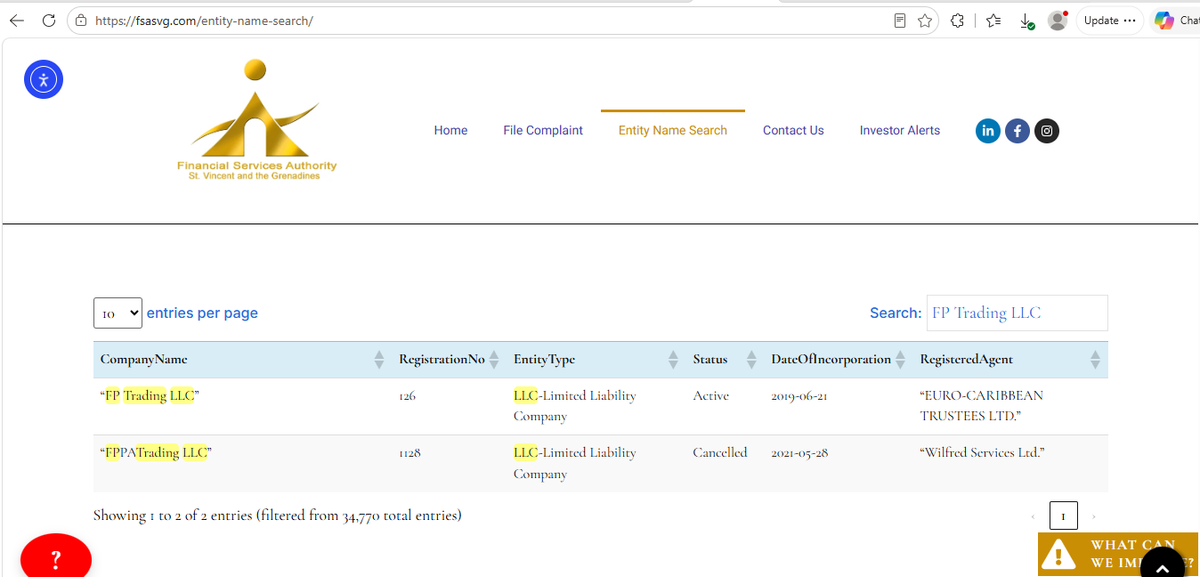Open the immersive reader view
Screen dimensions: 1200x577
tap(900, 21)
